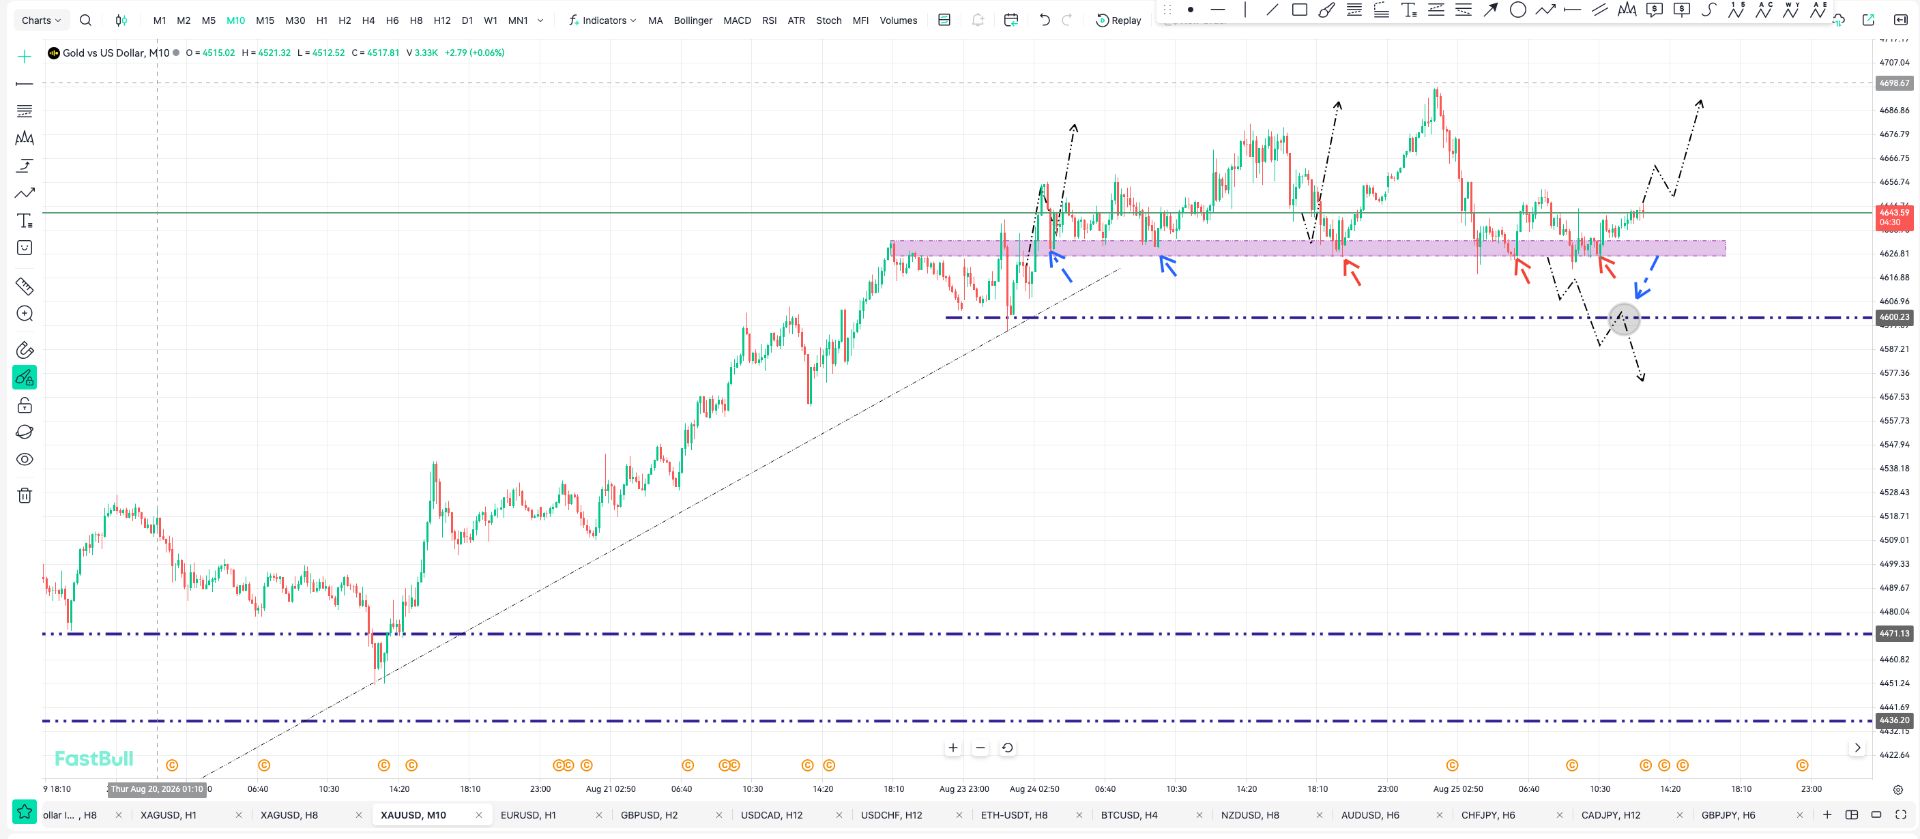This screenshot has height=839, width=1920.
Task: Delete all drawings with trash icon
Action: [25, 495]
